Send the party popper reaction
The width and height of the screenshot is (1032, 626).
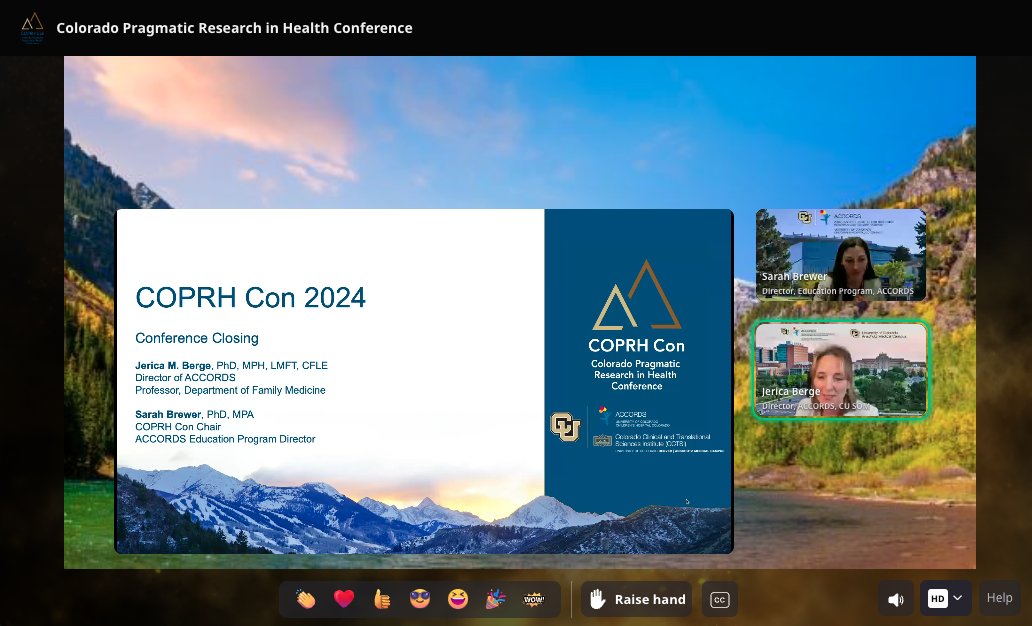pyautogui.click(x=496, y=599)
